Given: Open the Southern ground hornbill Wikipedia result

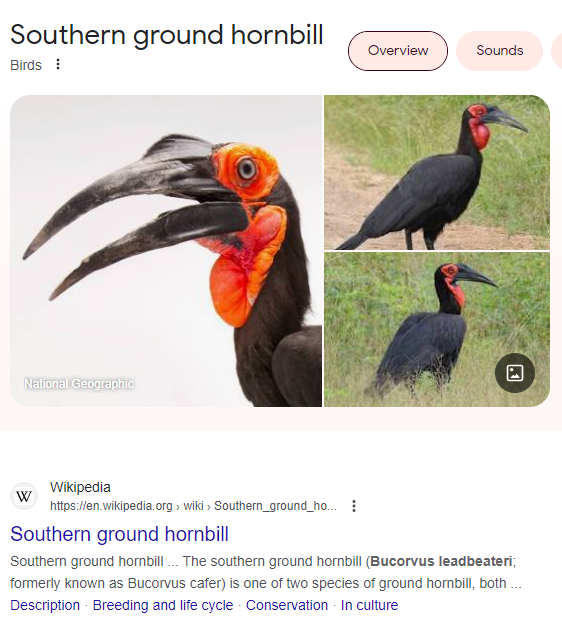Looking at the screenshot, I should pyautogui.click(x=119, y=534).
